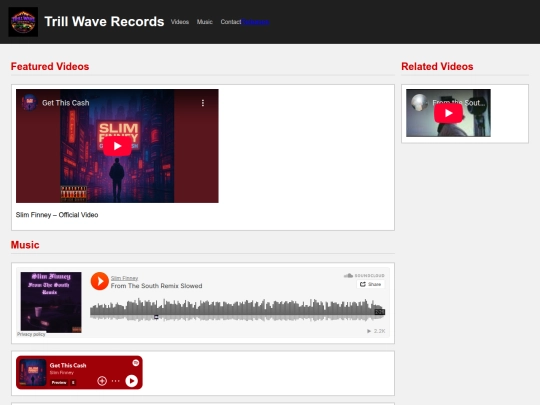Open the SoundCloud Privacy policy link
This screenshot has height=405, width=540.
click(x=31, y=334)
